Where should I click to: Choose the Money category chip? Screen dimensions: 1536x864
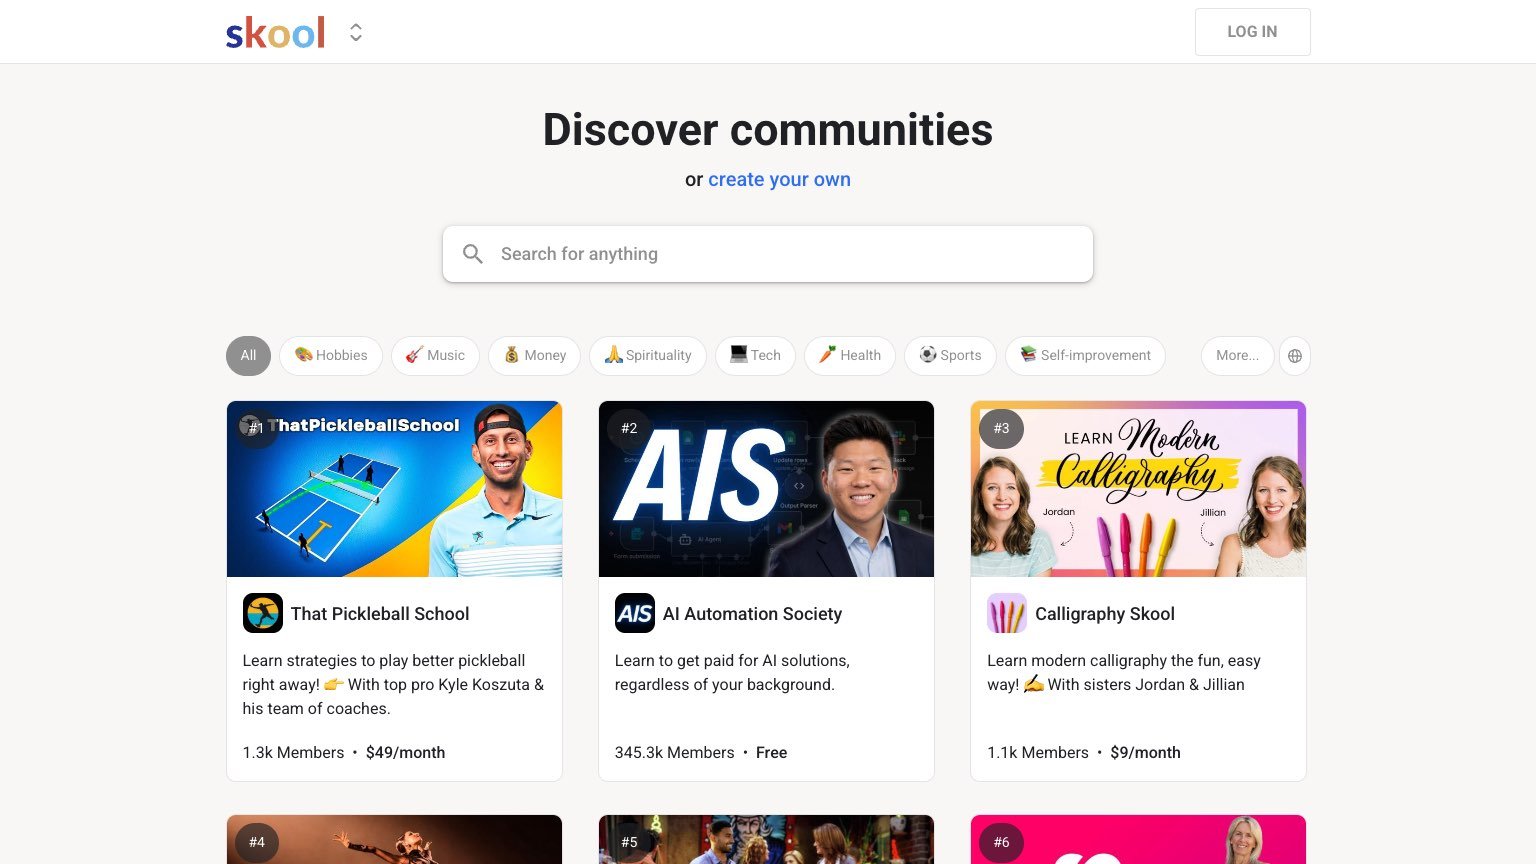coord(534,356)
